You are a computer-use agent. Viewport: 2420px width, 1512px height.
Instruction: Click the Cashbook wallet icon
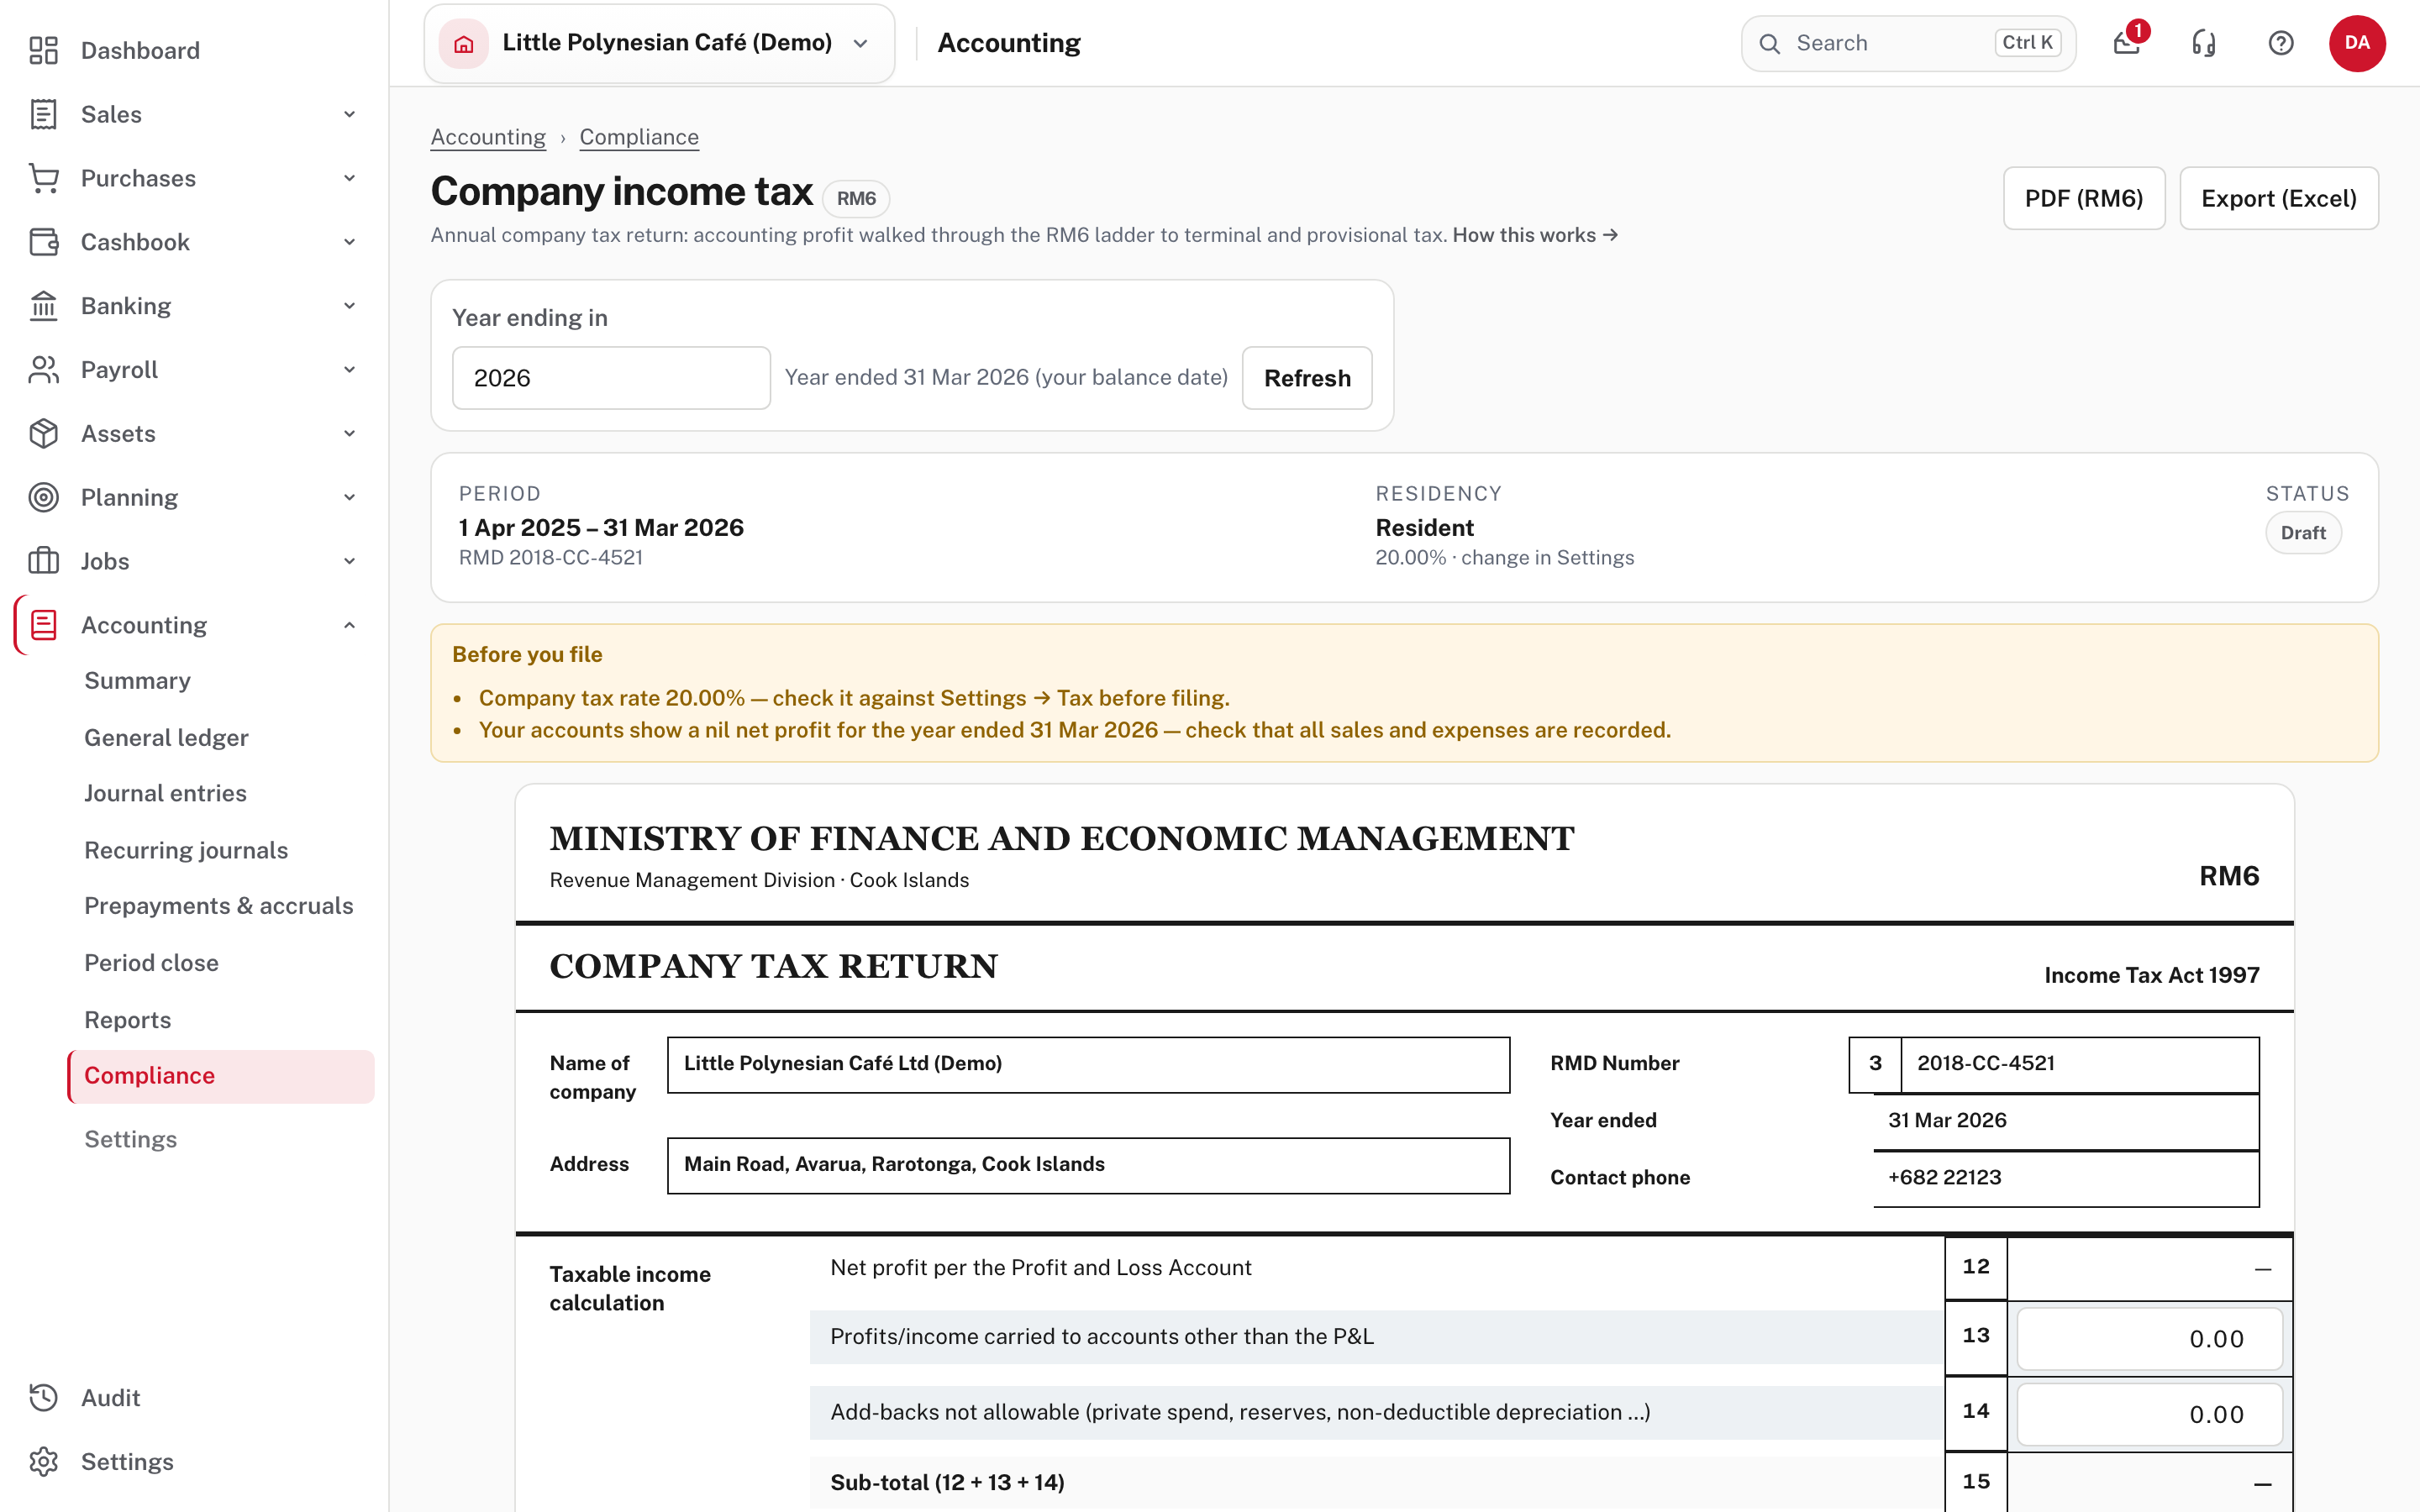click(43, 242)
